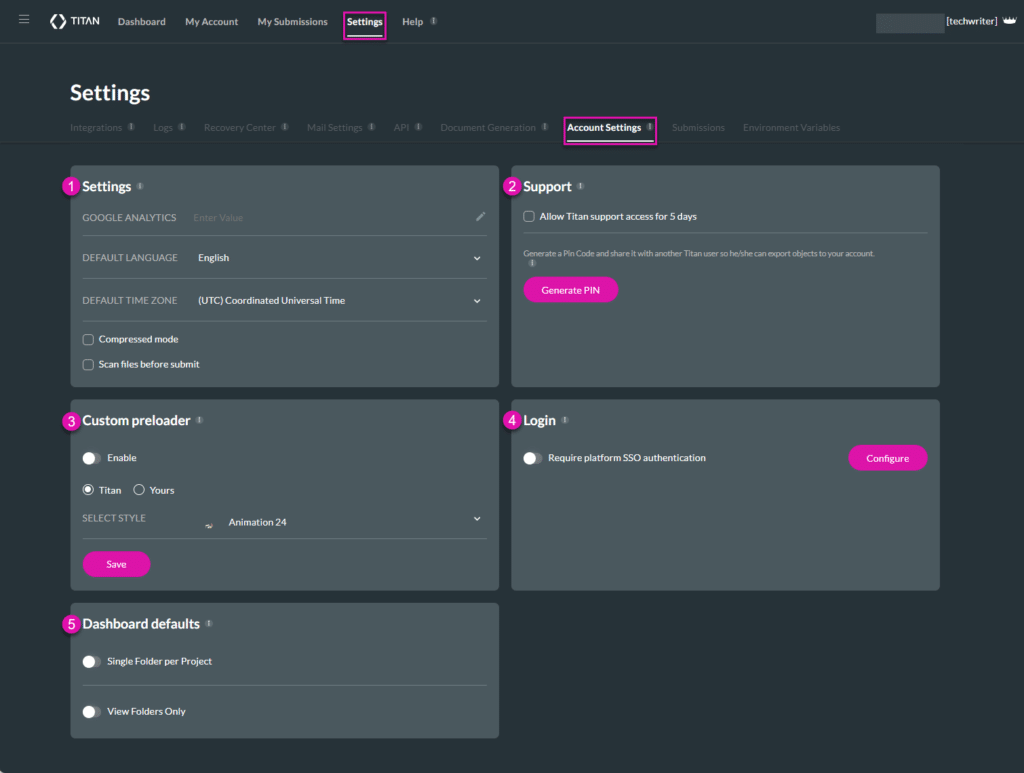Switch to the Environment Variables tab

791,127
